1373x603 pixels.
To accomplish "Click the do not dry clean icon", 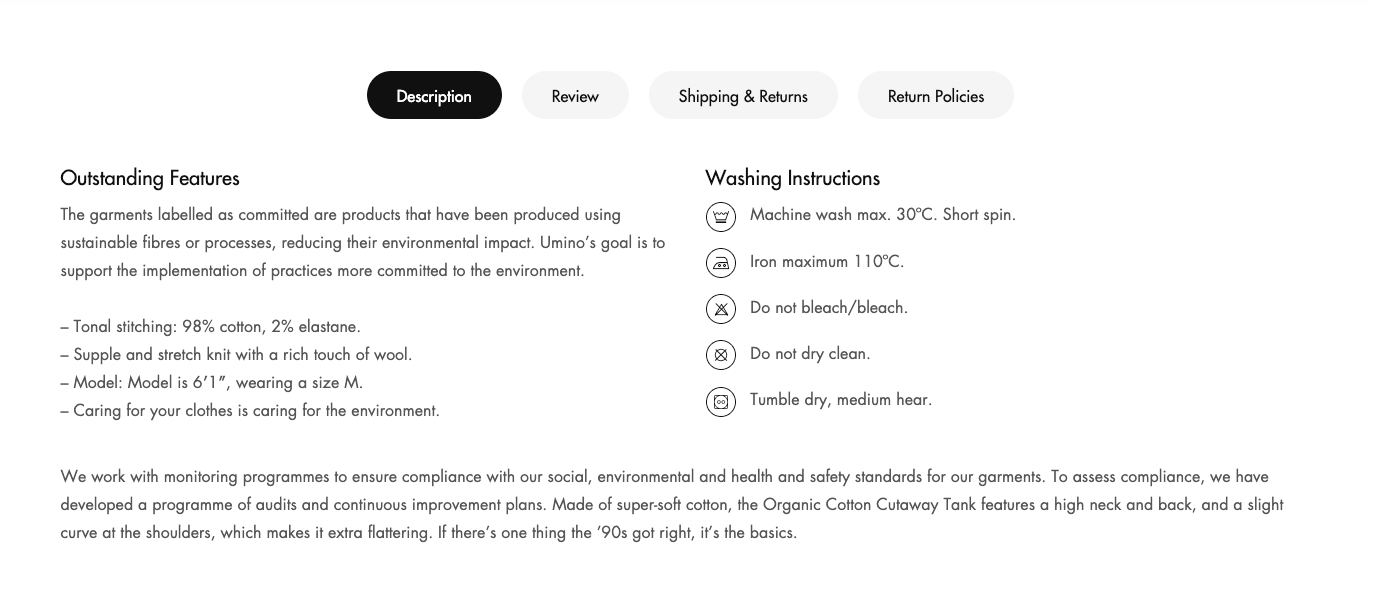I will [x=721, y=355].
